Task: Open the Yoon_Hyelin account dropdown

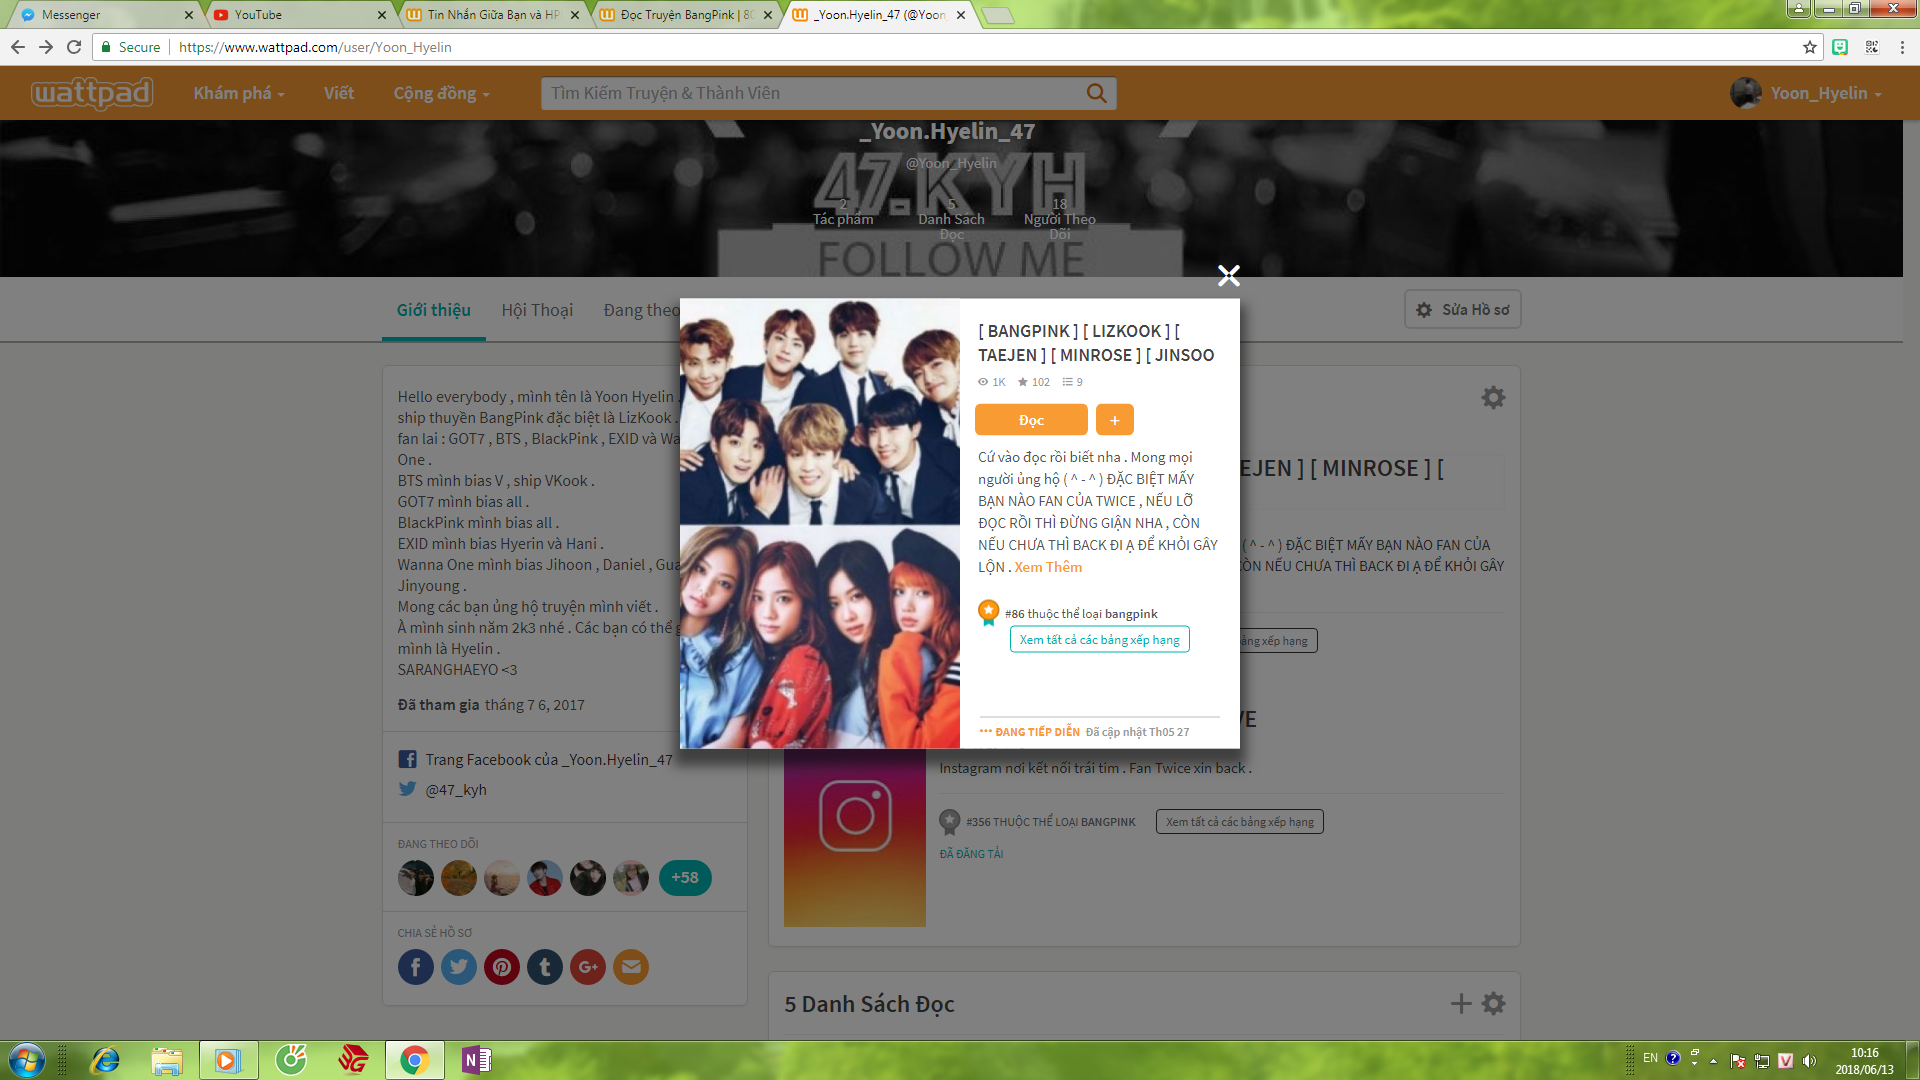Action: click(x=1825, y=93)
